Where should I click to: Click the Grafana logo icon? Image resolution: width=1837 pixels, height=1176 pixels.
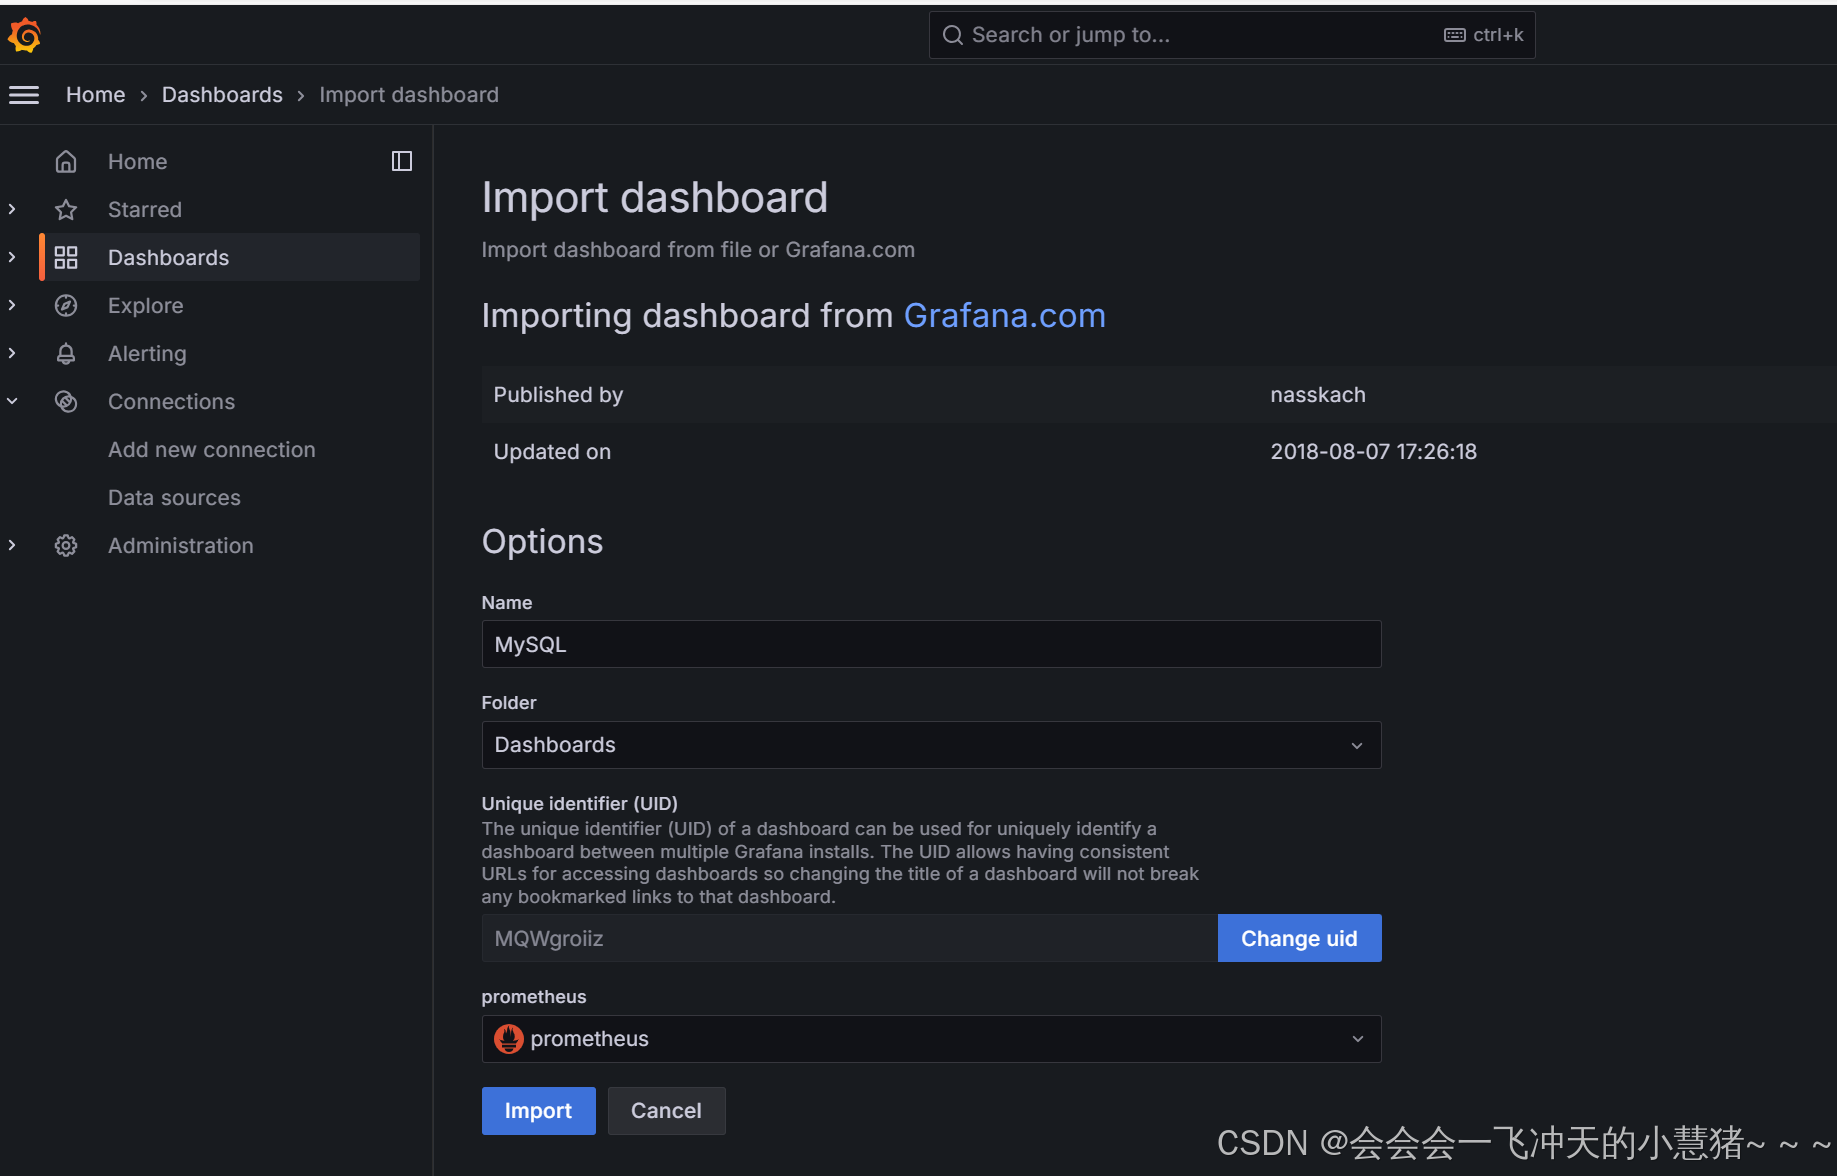pos(24,35)
